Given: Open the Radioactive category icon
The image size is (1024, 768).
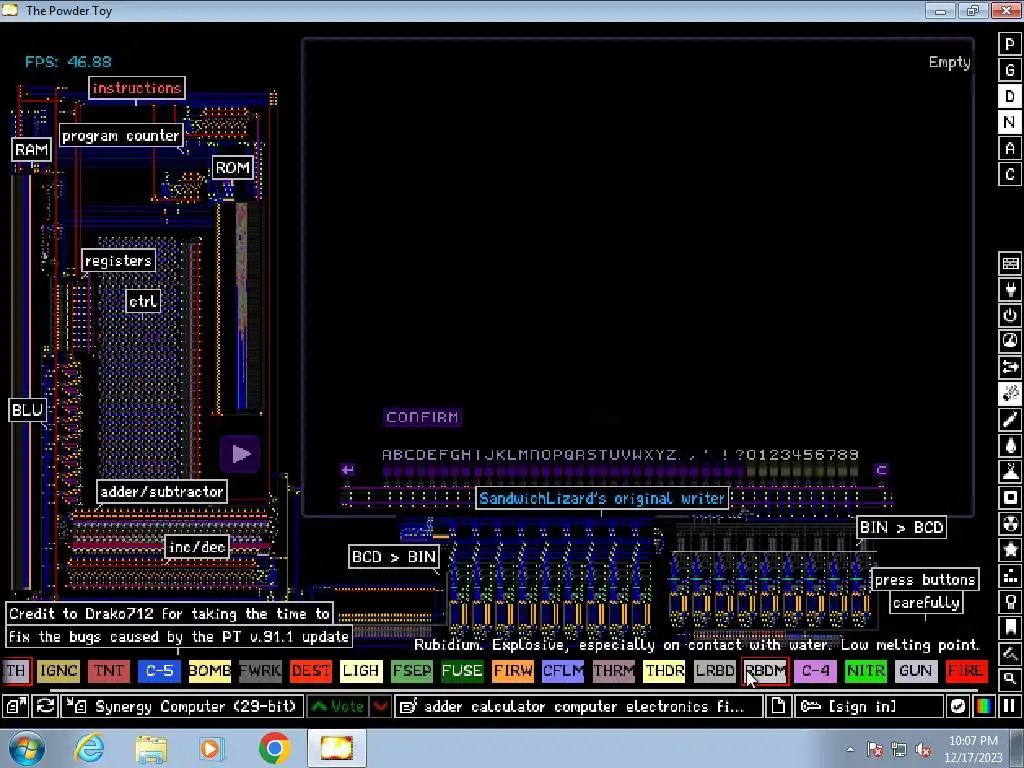Looking at the screenshot, I should tap(1010, 524).
